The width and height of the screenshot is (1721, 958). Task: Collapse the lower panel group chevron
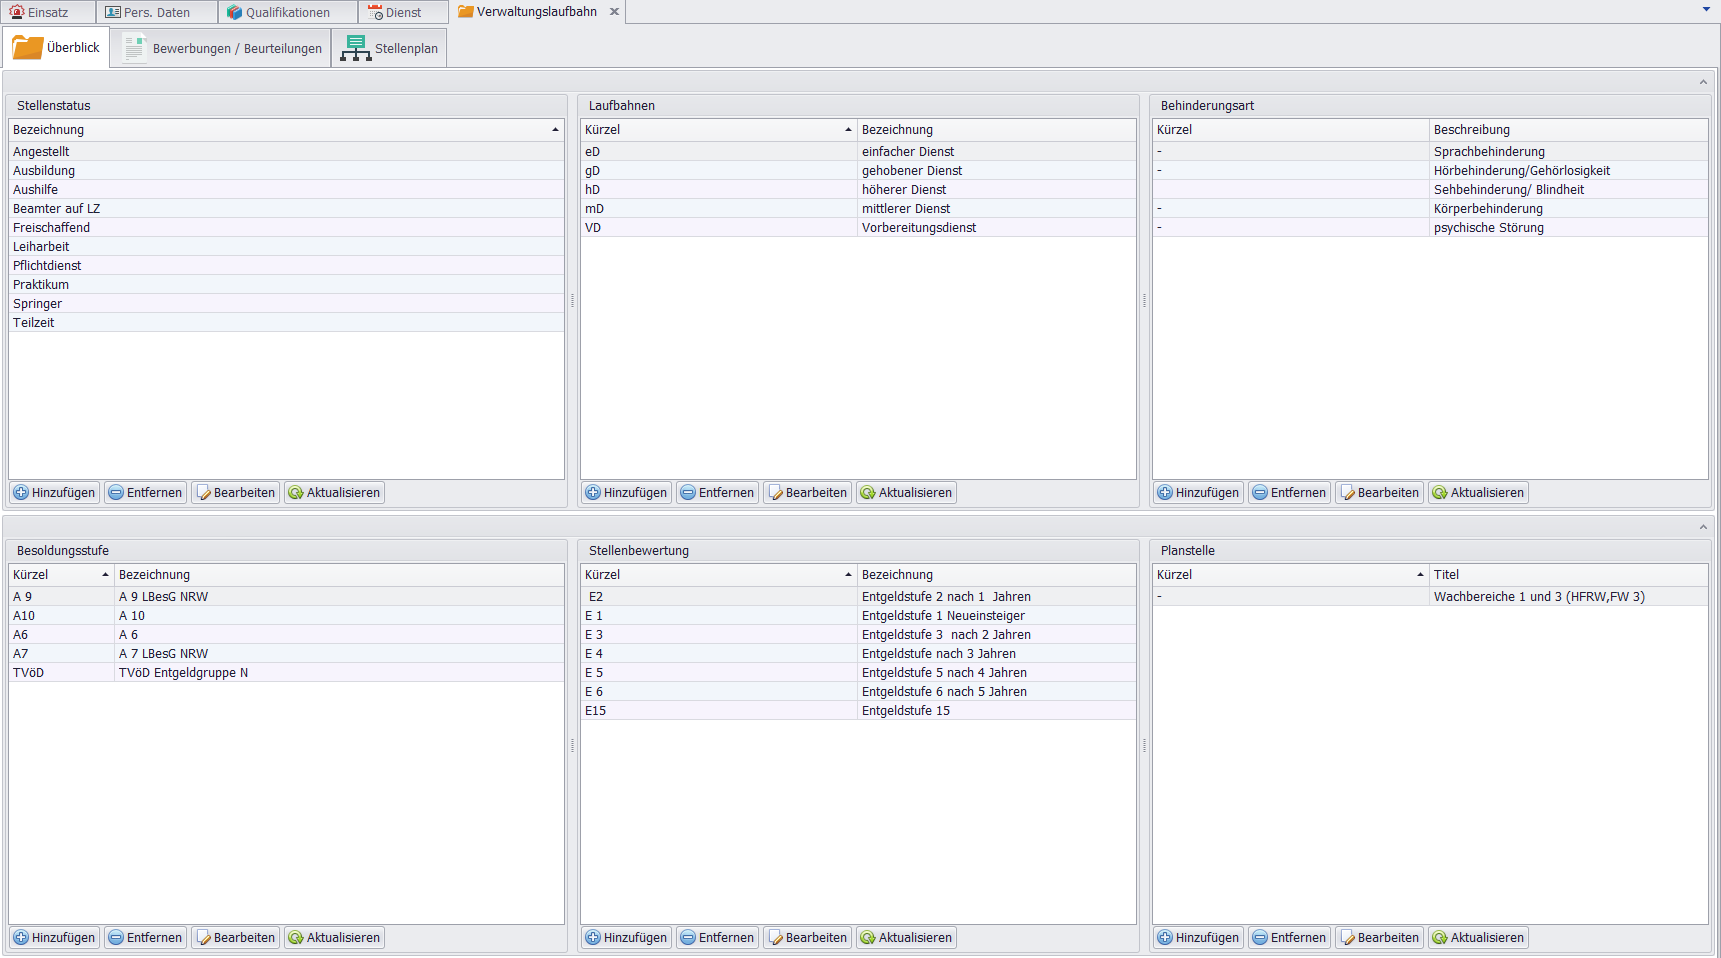pos(1703,527)
